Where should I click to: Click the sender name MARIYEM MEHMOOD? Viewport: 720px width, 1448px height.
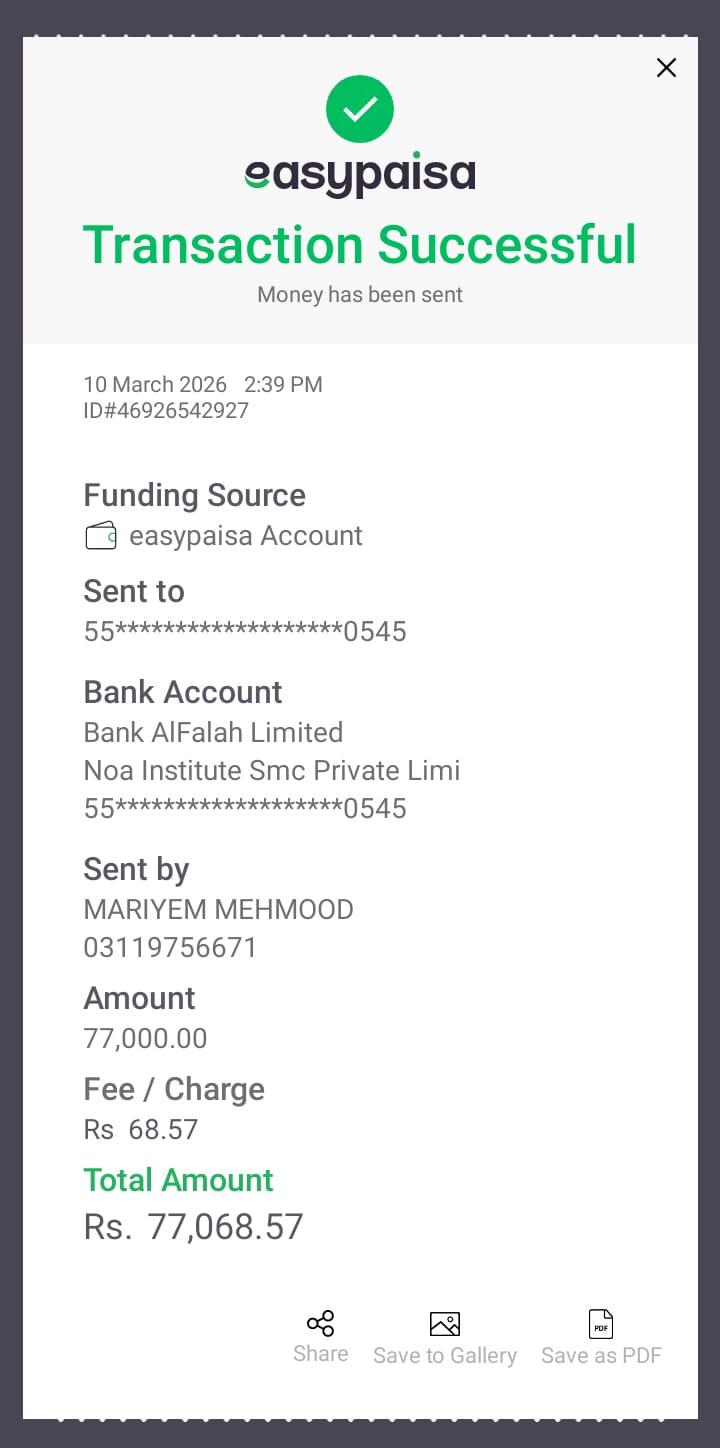219,910
